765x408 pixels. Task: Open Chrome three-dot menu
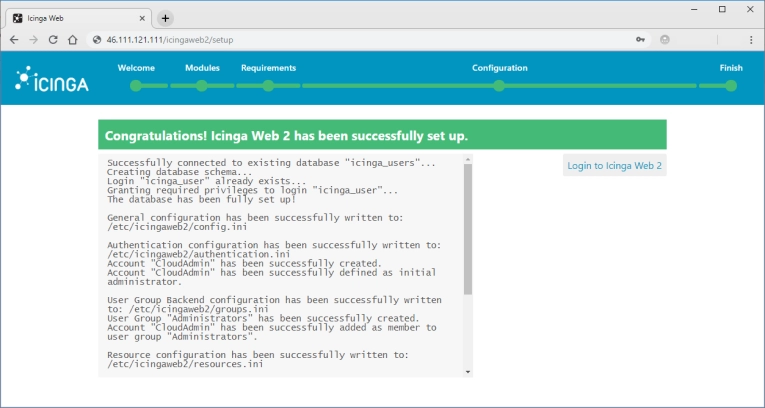coord(751,40)
